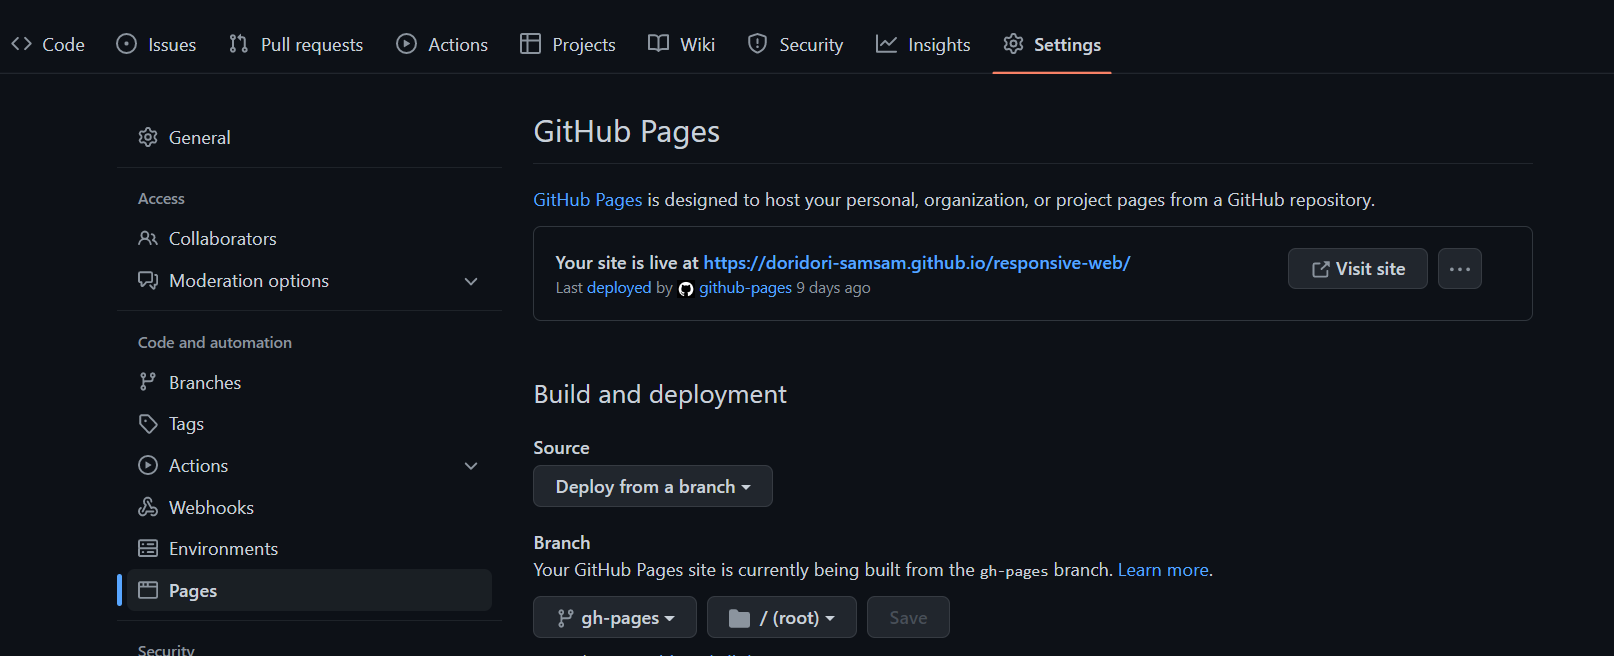
Task: Open the Security tab
Action: pos(796,44)
